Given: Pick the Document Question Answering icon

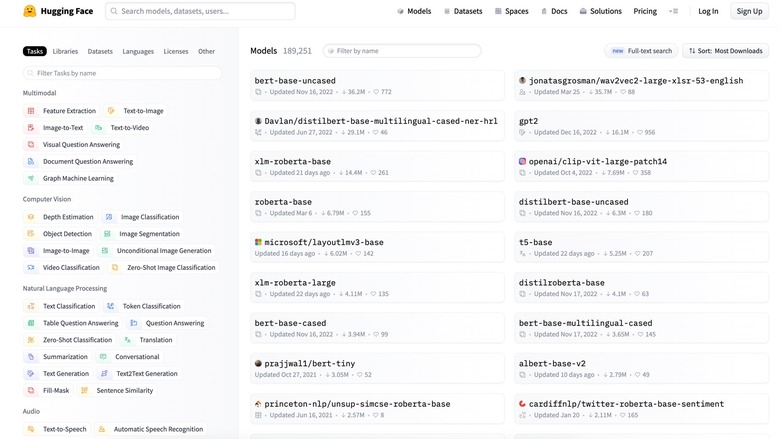Looking at the screenshot, I should (x=31, y=162).
